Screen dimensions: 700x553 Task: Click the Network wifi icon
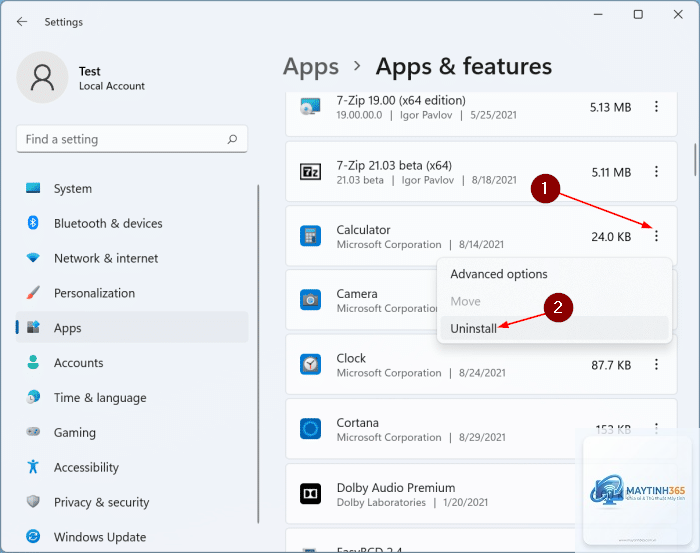tap(33, 258)
